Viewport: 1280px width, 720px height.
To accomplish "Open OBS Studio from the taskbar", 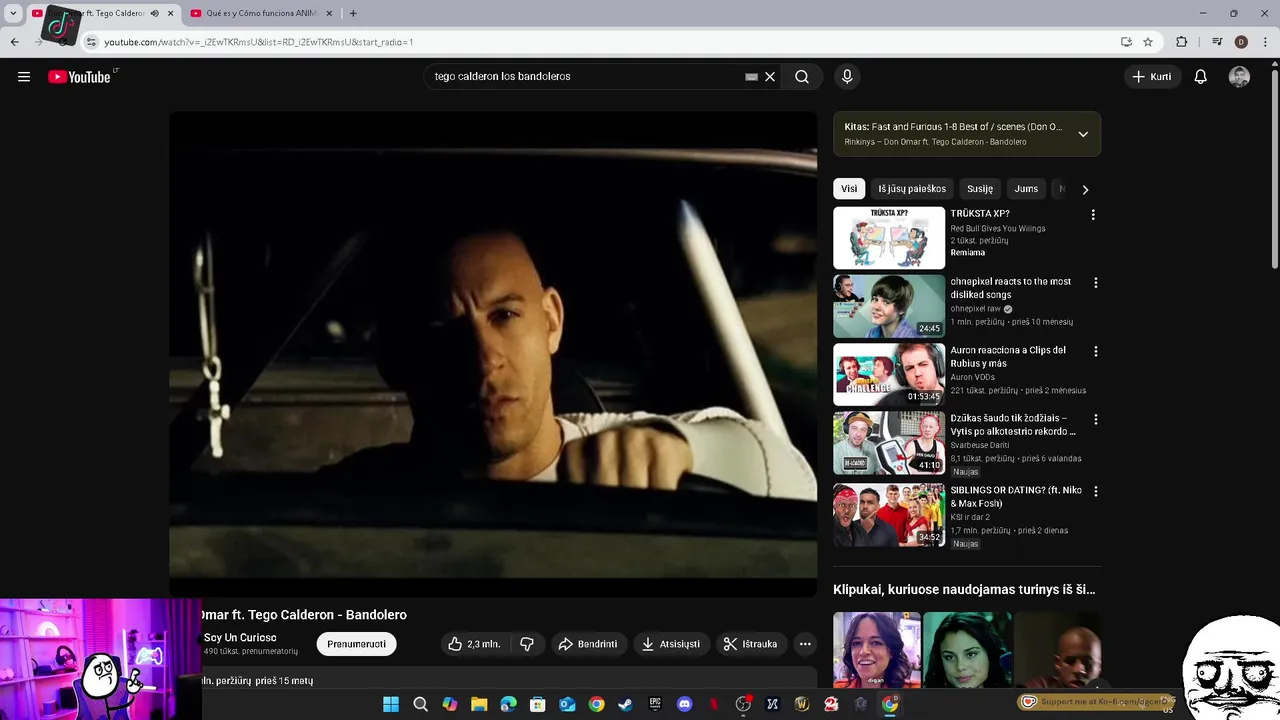I will (743, 704).
